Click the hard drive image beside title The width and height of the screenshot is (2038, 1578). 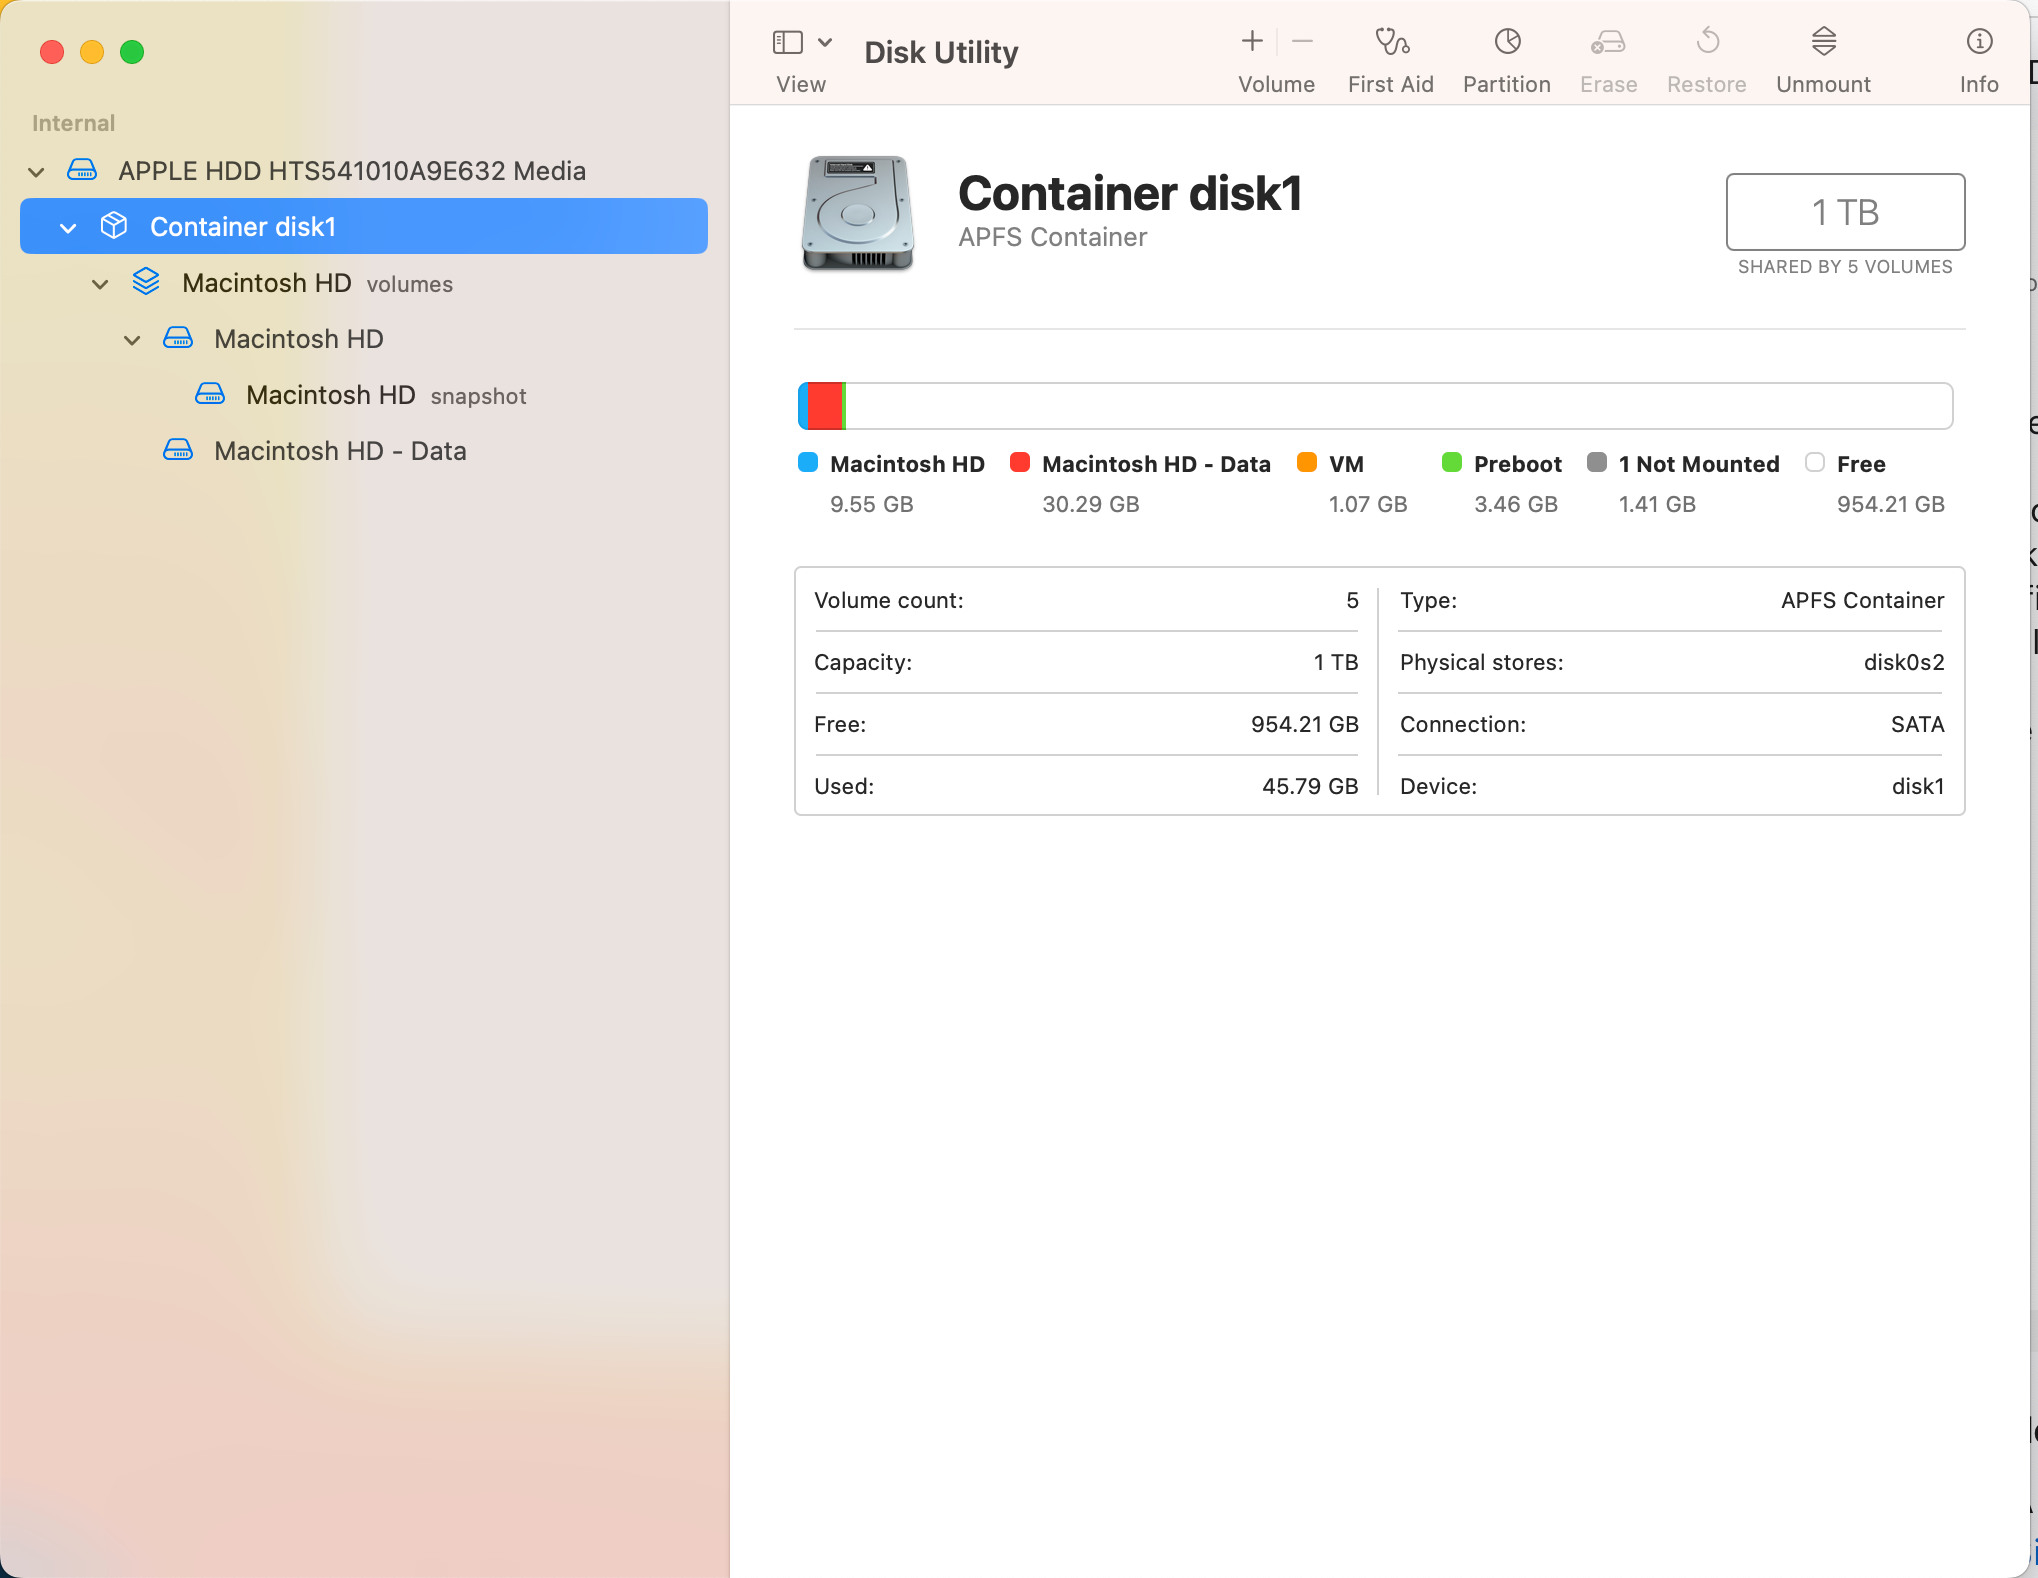(858, 213)
